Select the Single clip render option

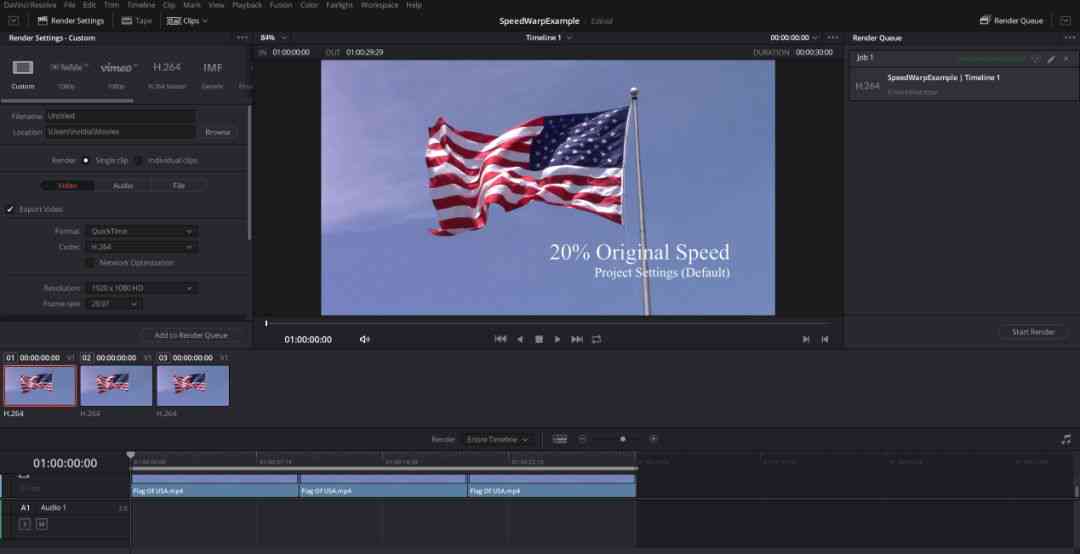pos(85,161)
